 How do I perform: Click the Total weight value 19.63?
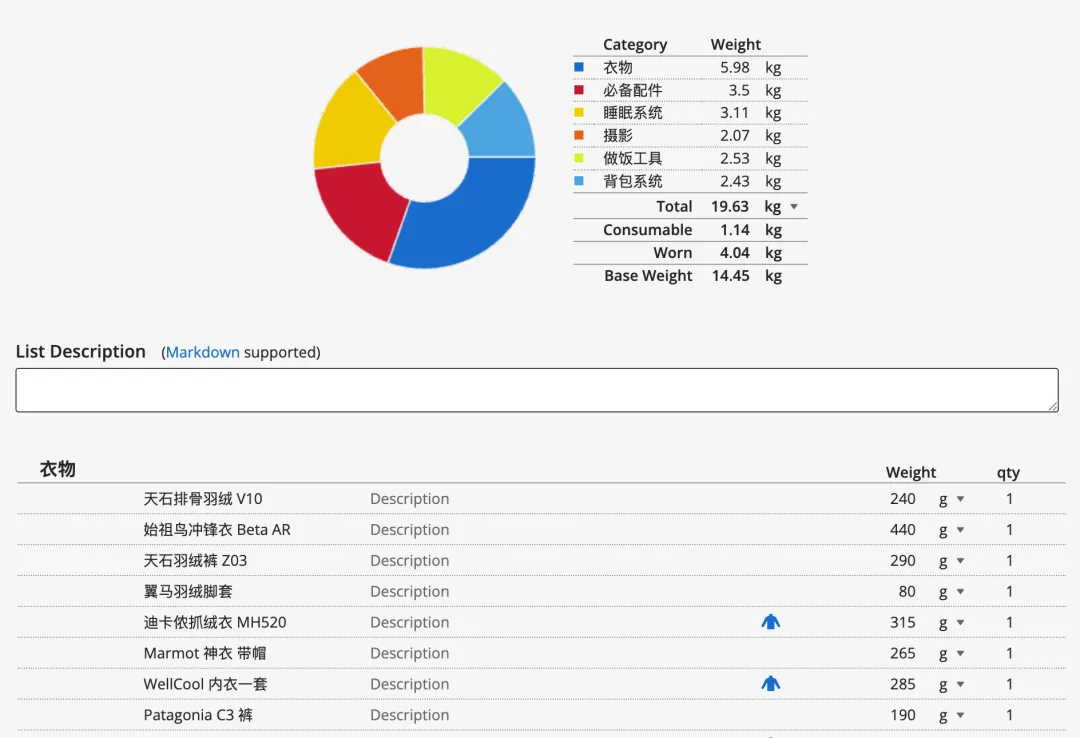click(x=729, y=207)
